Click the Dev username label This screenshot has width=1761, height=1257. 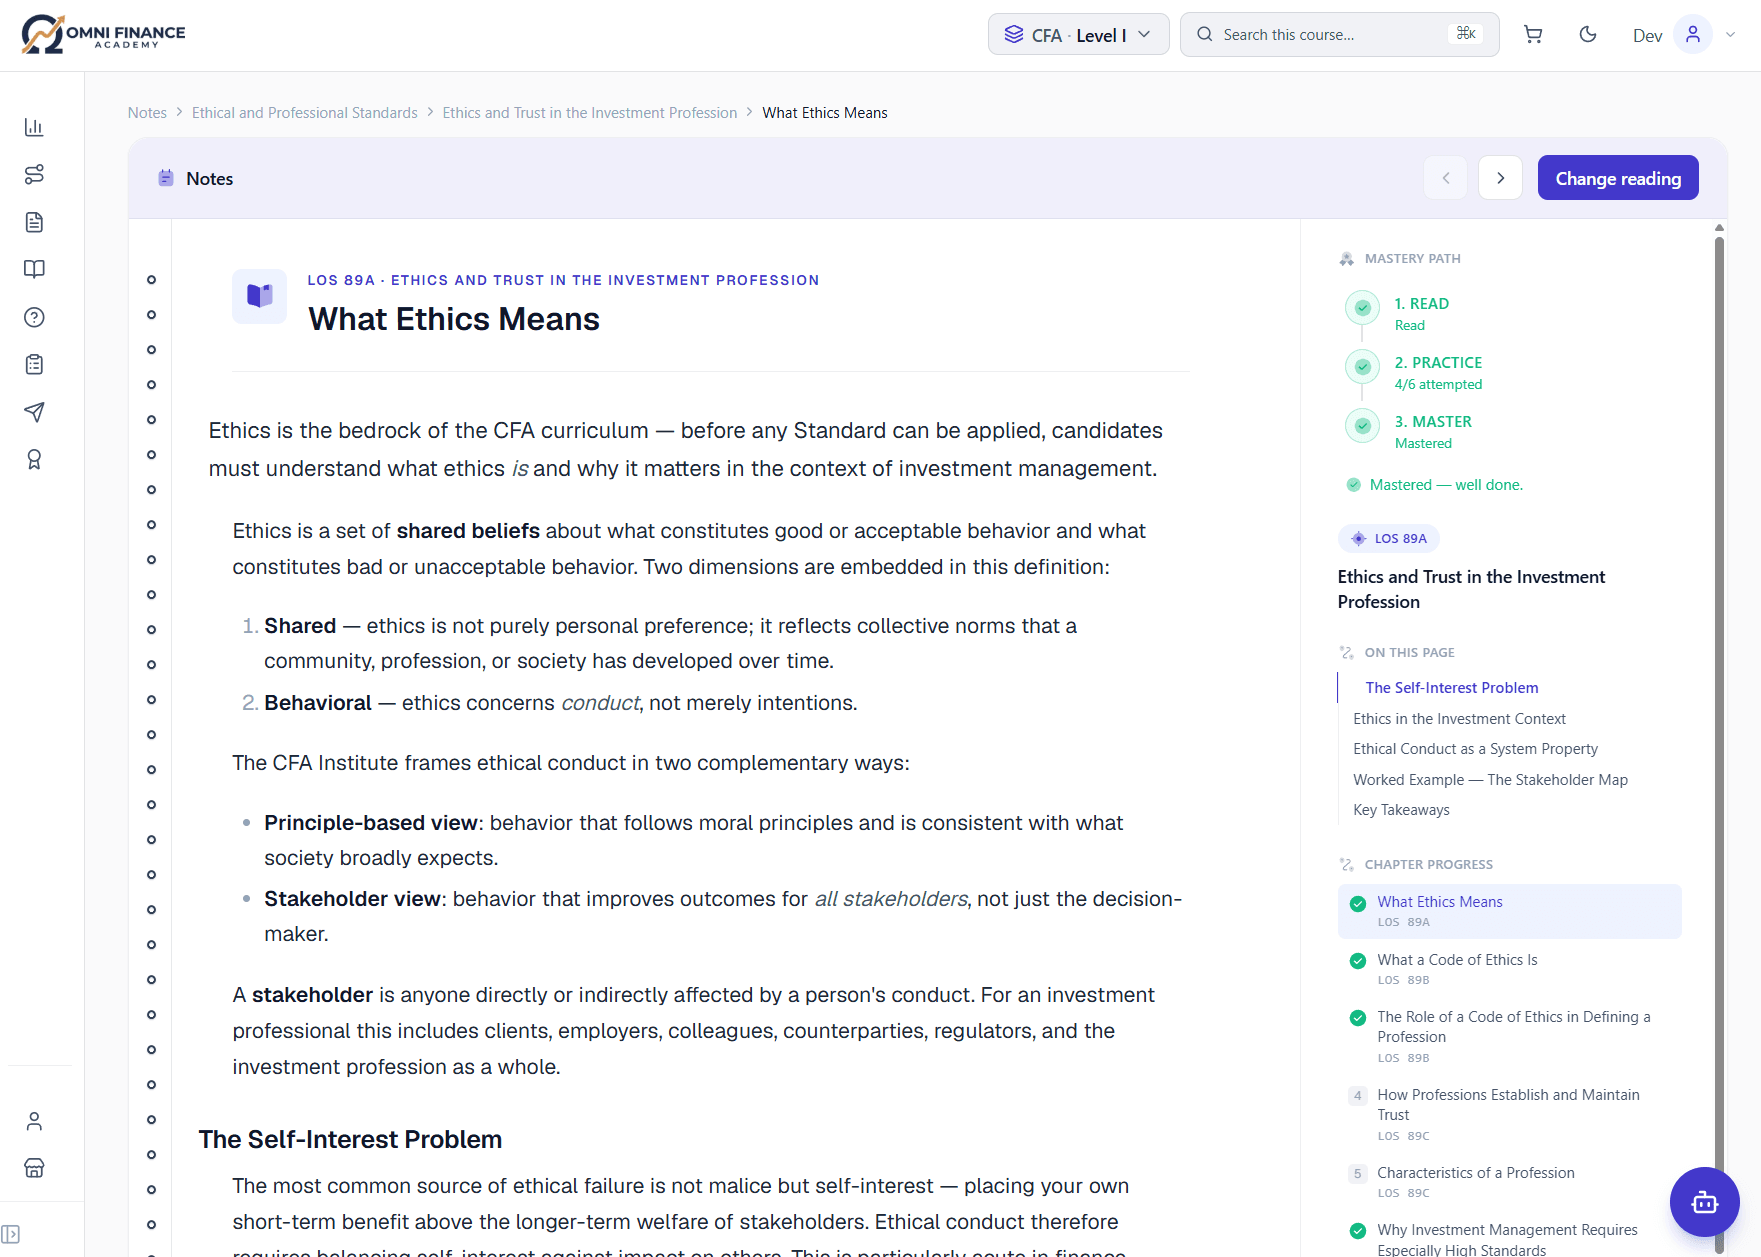pos(1647,36)
